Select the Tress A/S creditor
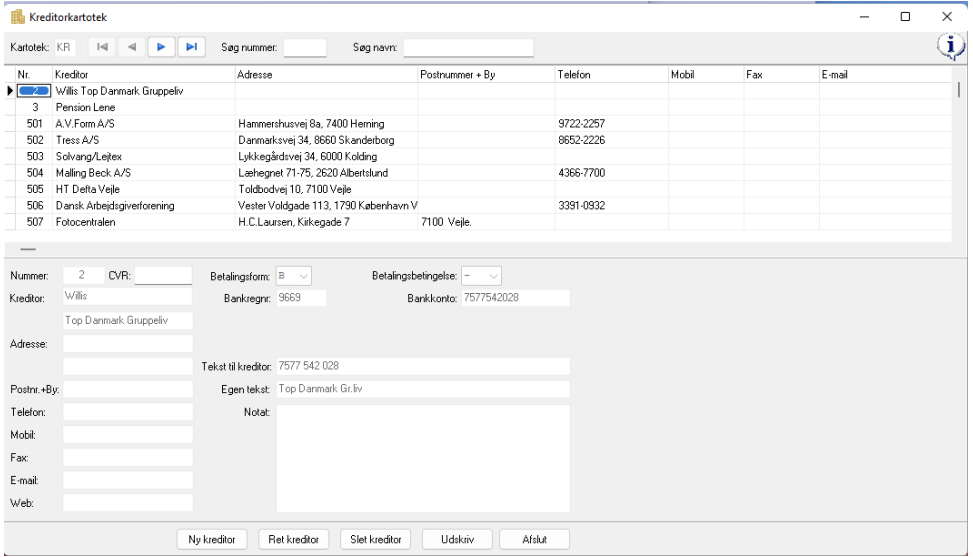Viewport: 973px width, 557px height. [478, 140]
